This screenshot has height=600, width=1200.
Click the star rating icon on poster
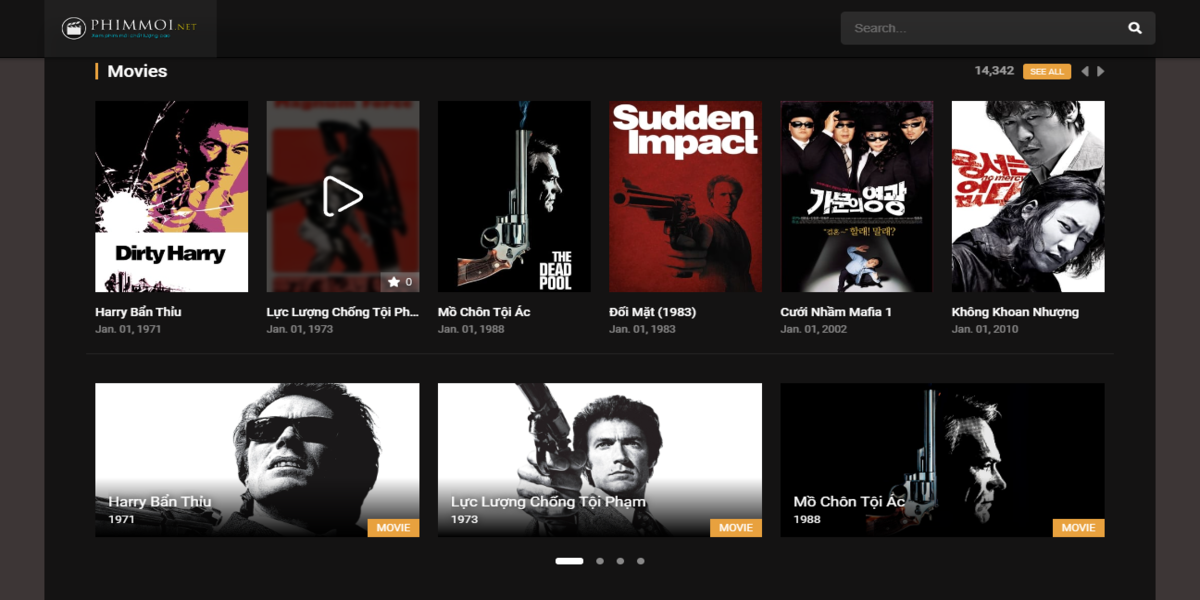pyautogui.click(x=394, y=282)
